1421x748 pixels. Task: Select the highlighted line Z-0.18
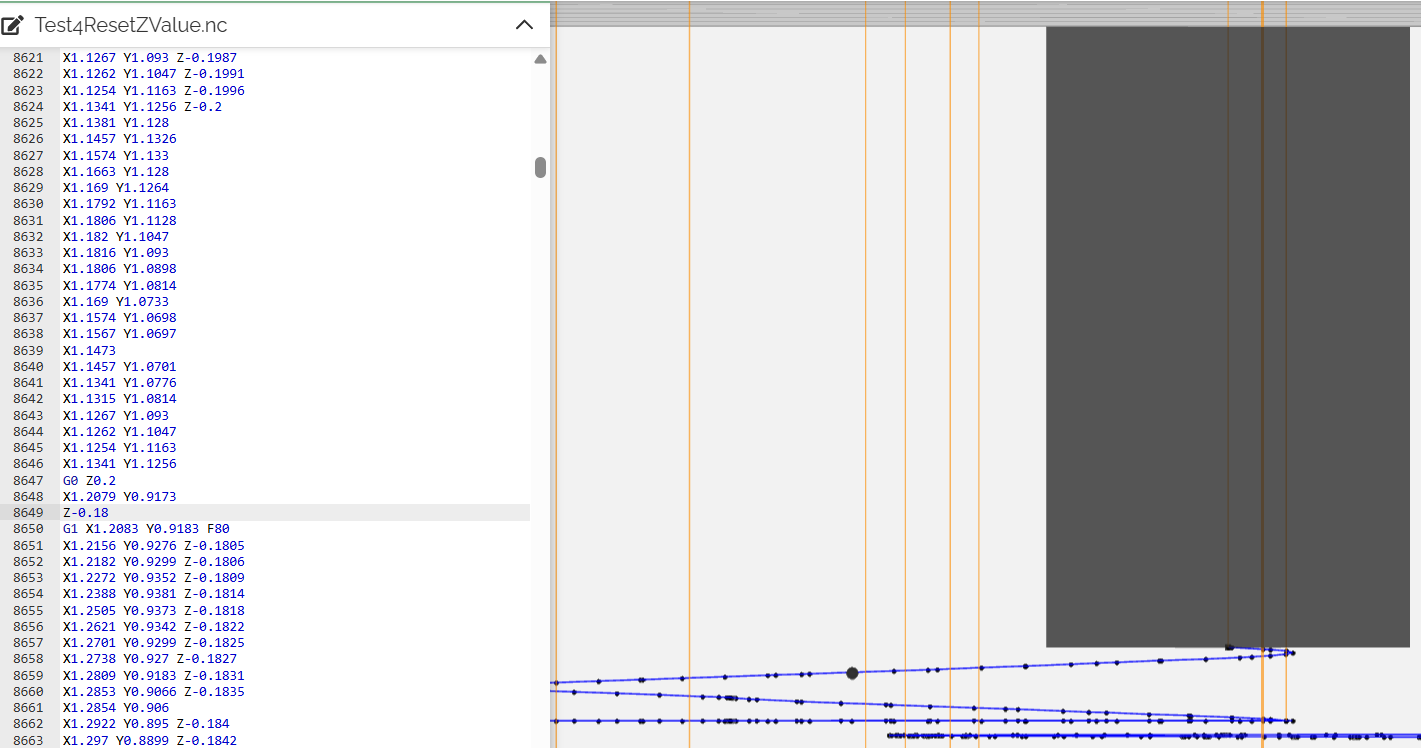tap(86, 513)
